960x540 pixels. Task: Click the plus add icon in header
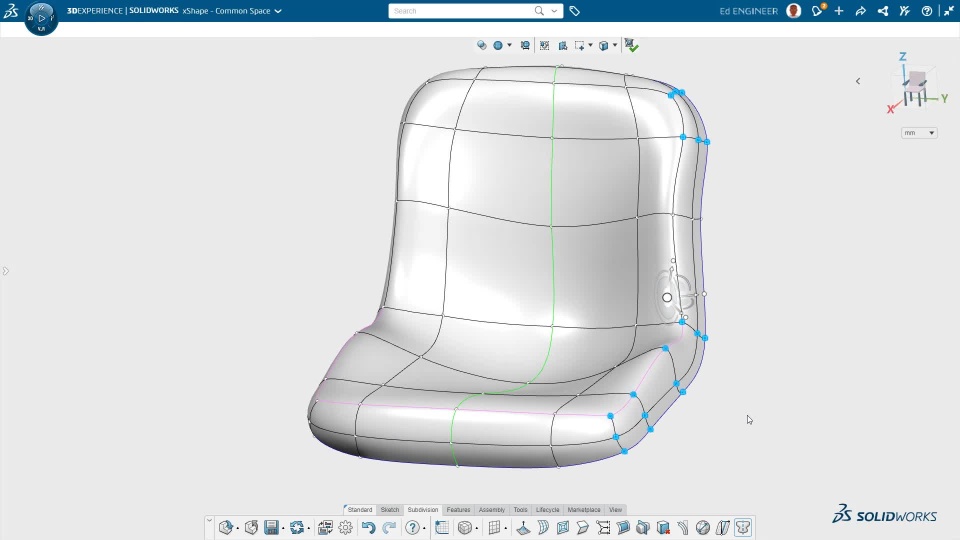click(839, 11)
